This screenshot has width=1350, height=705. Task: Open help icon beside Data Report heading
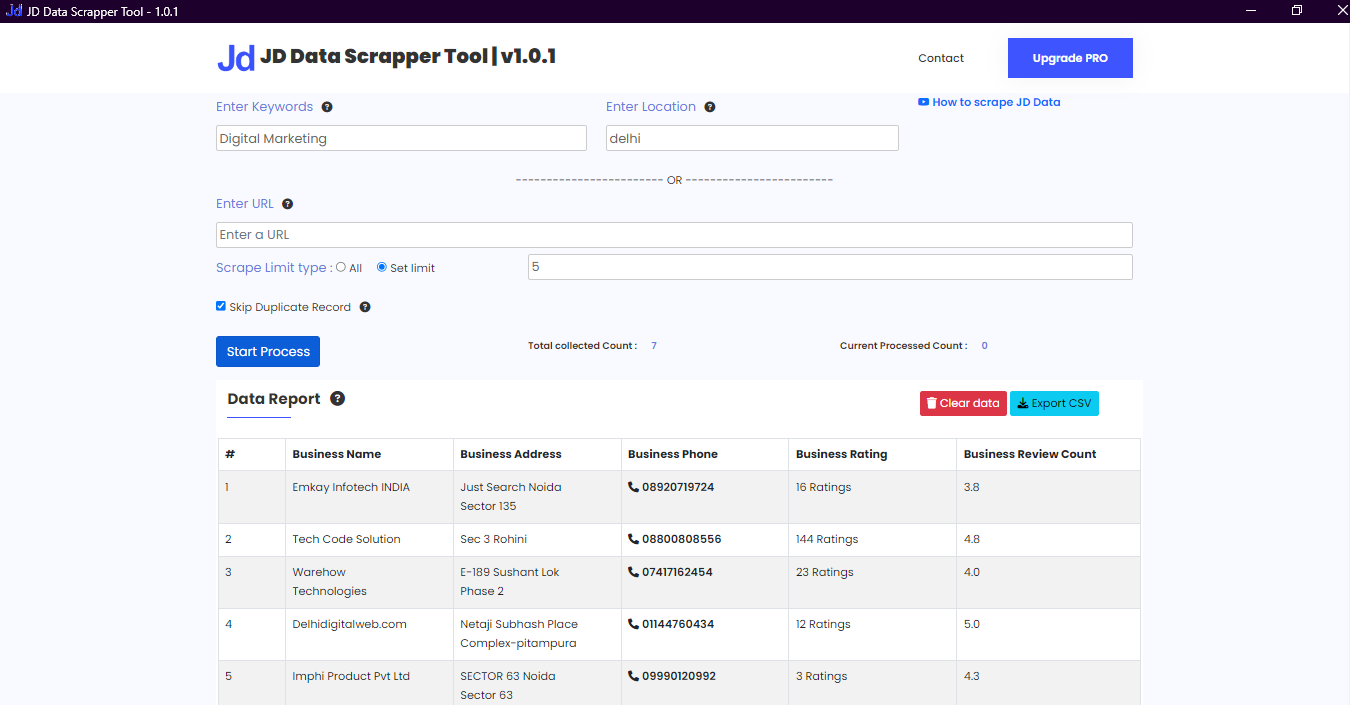pyautogui.click(x=338, y=399)
